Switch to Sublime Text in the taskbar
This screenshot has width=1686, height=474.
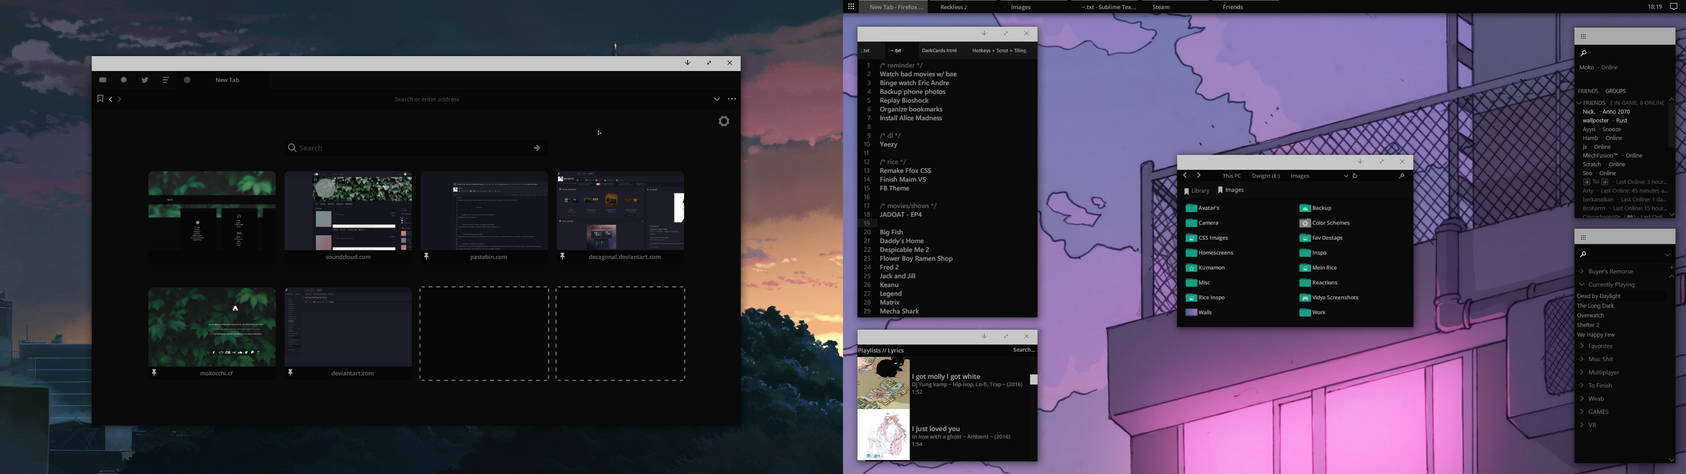click(x=1108, y=7)
